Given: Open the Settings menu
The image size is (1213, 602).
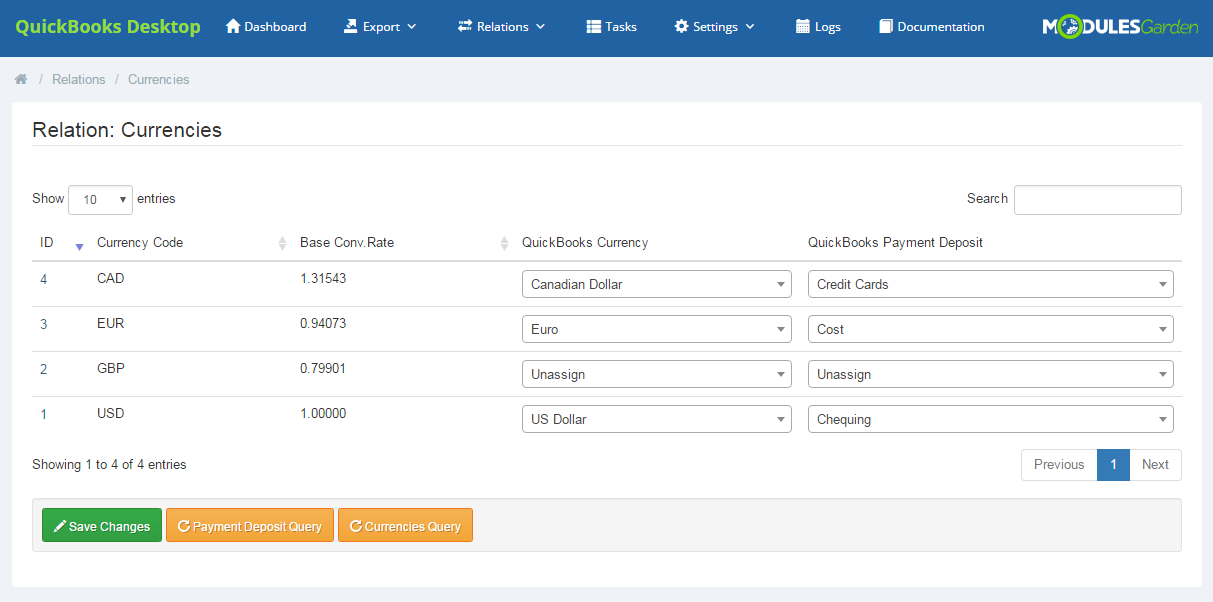Looking at the screenshot, I should pos(715,27).
